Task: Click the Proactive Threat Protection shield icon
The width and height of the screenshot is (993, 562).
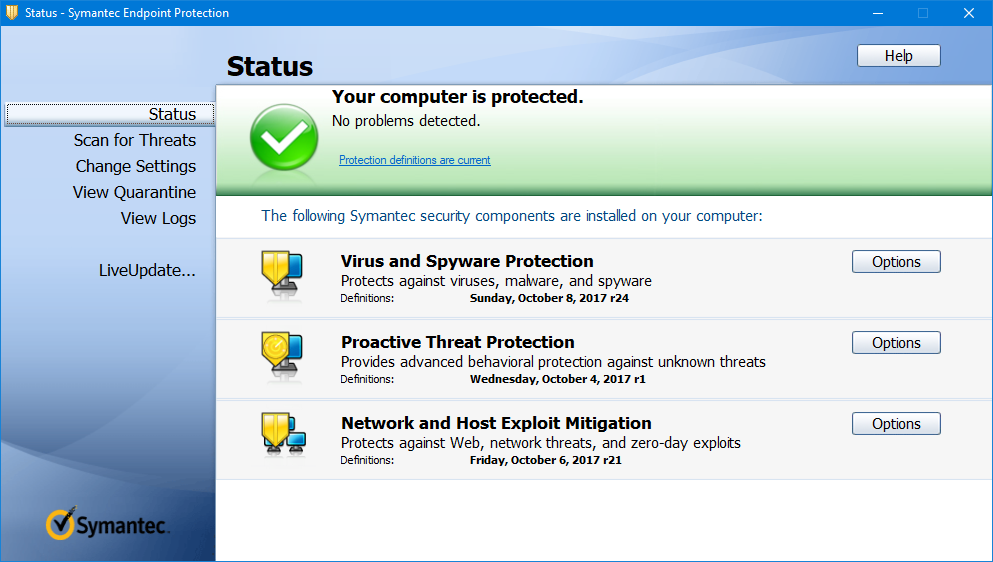Action: [279, 356]
